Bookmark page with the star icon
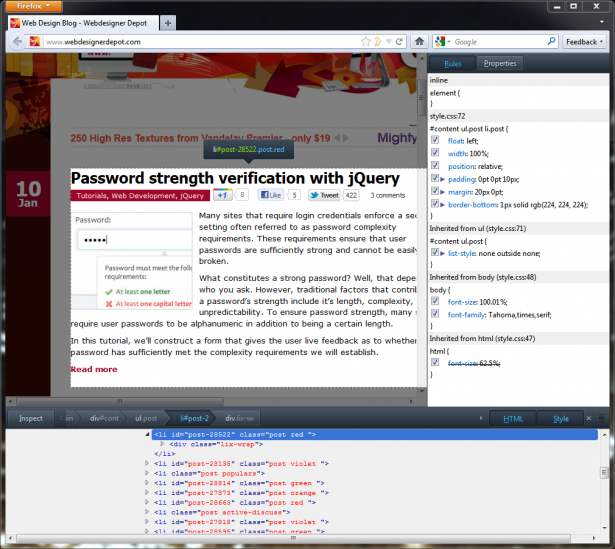Viewport: 615px width, 549px height. point(366,41)
